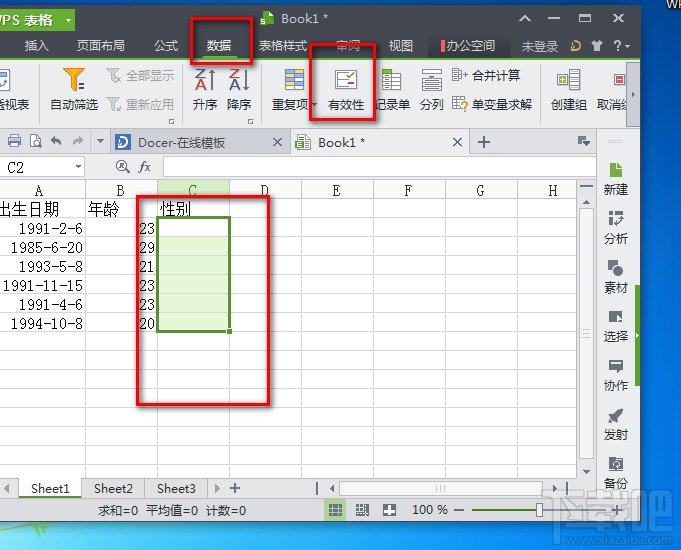Image resolution: width=681 pixels, height=550 pixels.
Task: Click the 100 % zoom level text
Action: [430, 510]
